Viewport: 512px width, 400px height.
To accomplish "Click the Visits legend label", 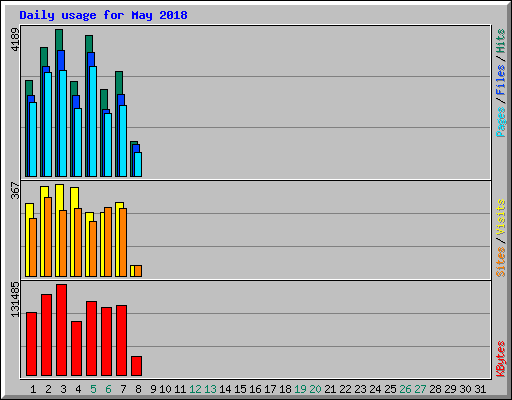I will click(x=501, y=217).
